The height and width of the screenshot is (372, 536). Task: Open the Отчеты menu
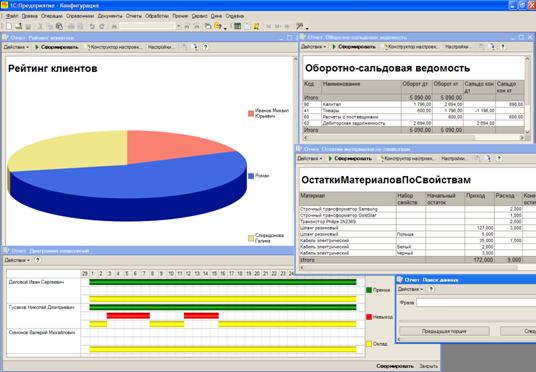(x=133, y=16)
